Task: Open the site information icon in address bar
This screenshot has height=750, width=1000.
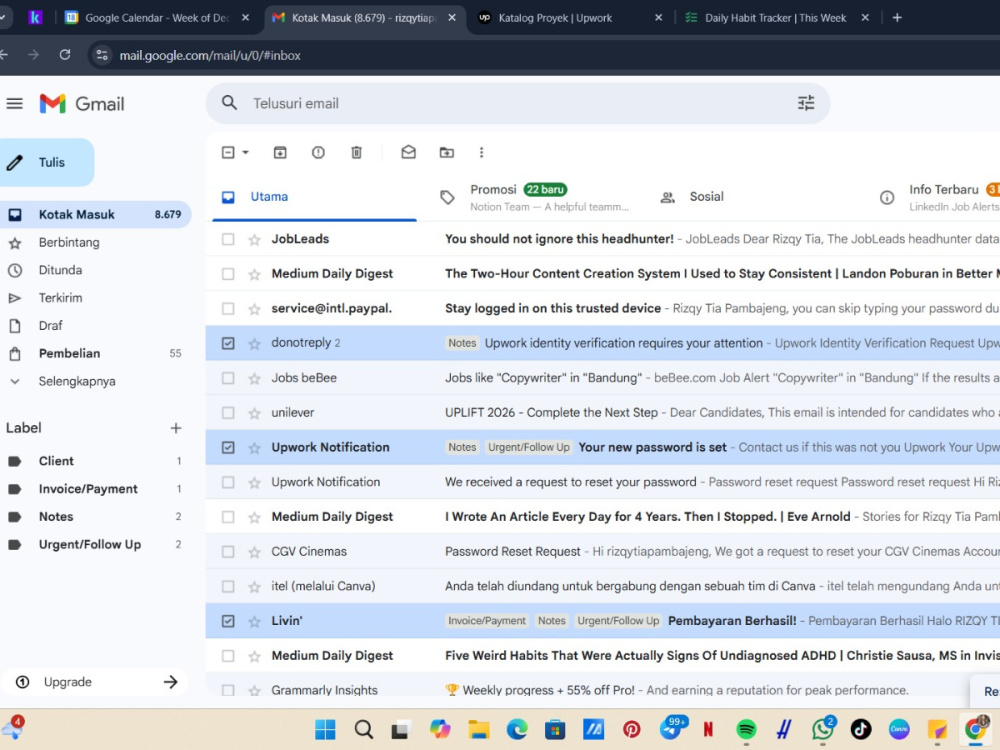Action: click(102, 55)
